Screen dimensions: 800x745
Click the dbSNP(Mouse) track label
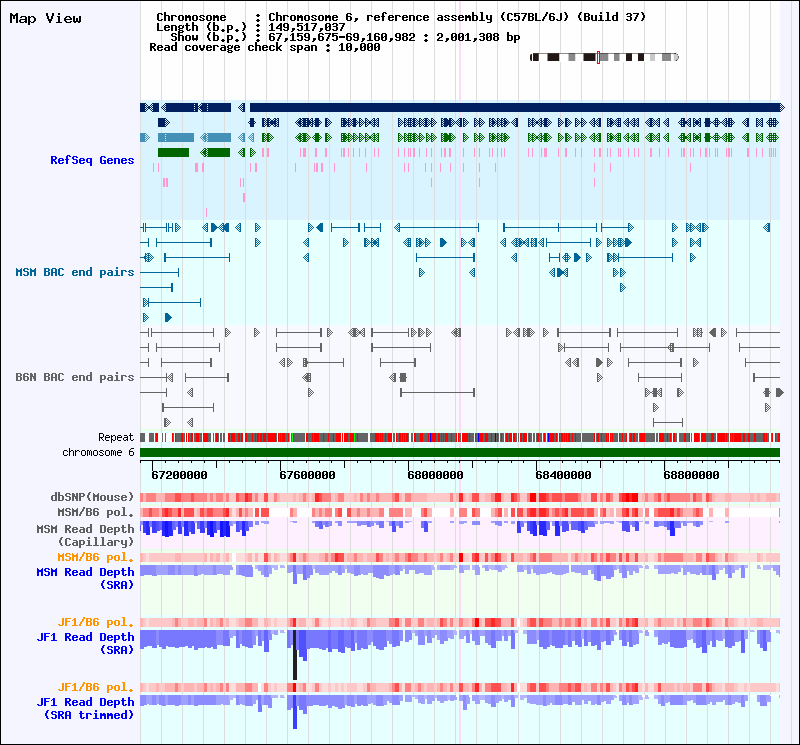click(92, 497)
